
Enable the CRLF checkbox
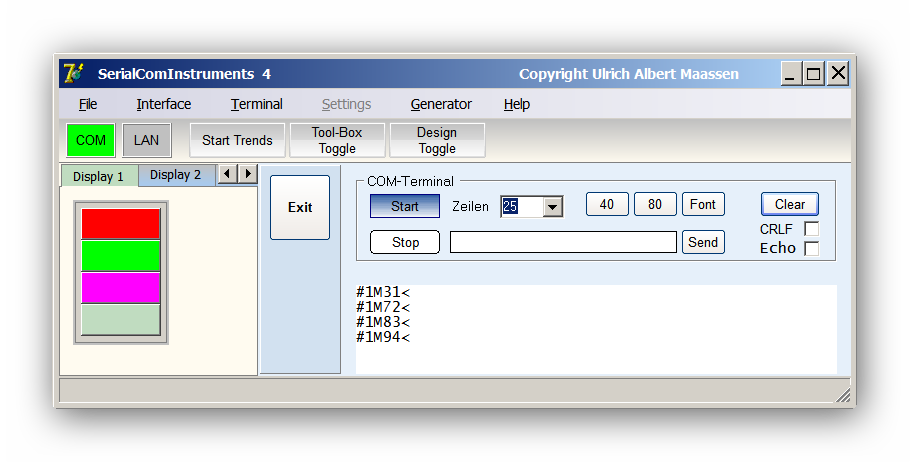click(x=811, y=229)
